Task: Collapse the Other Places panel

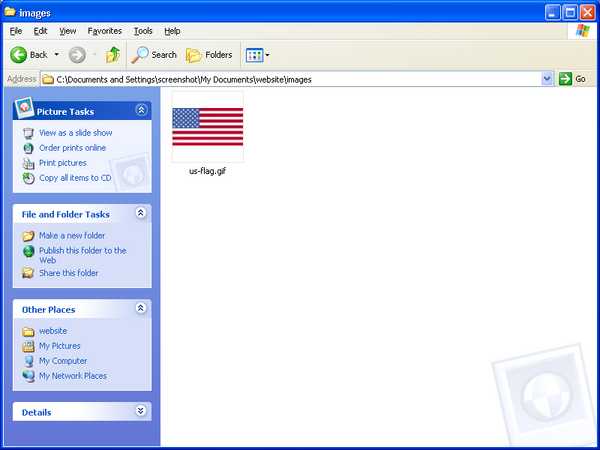Action: click(140, 308)
